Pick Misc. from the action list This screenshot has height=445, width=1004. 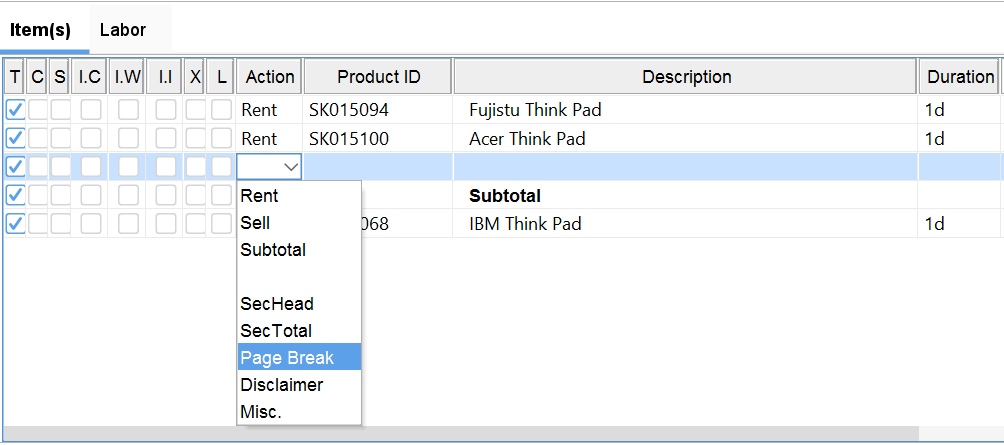tap(262, 412)
